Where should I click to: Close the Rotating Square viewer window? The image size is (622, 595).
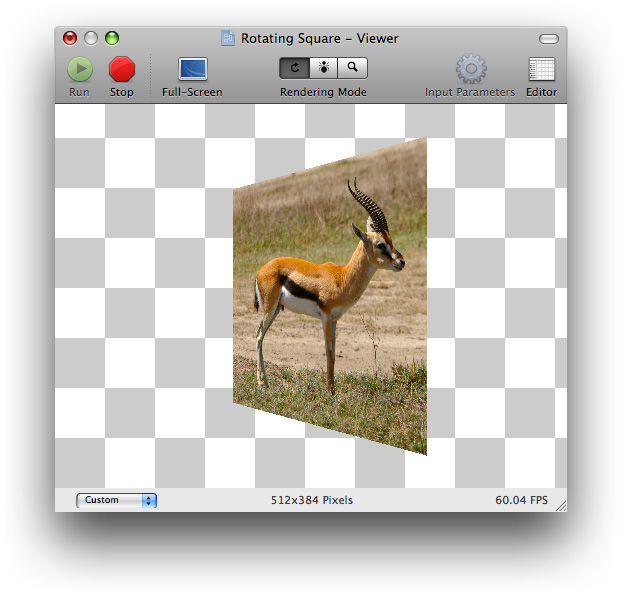(70, 39)
